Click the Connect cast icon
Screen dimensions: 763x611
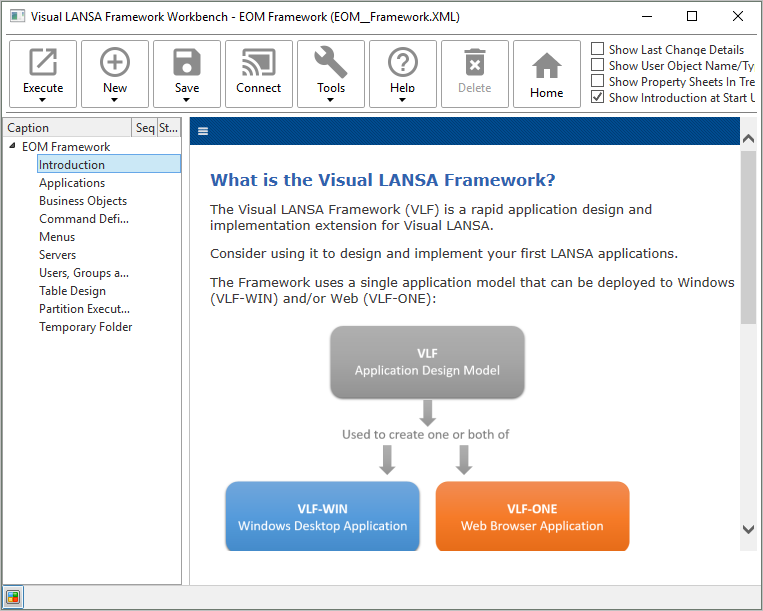pyautogui.click(x=259, y=62)
